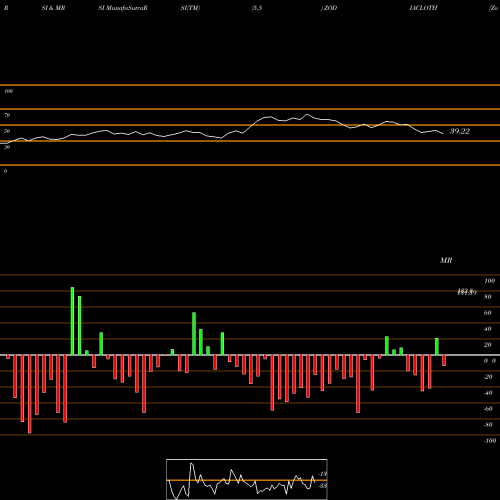Image resolution: width=500 pixels, height=500 pixels.
Task: Click the MR axis label 20
Action: click(488, 345)
